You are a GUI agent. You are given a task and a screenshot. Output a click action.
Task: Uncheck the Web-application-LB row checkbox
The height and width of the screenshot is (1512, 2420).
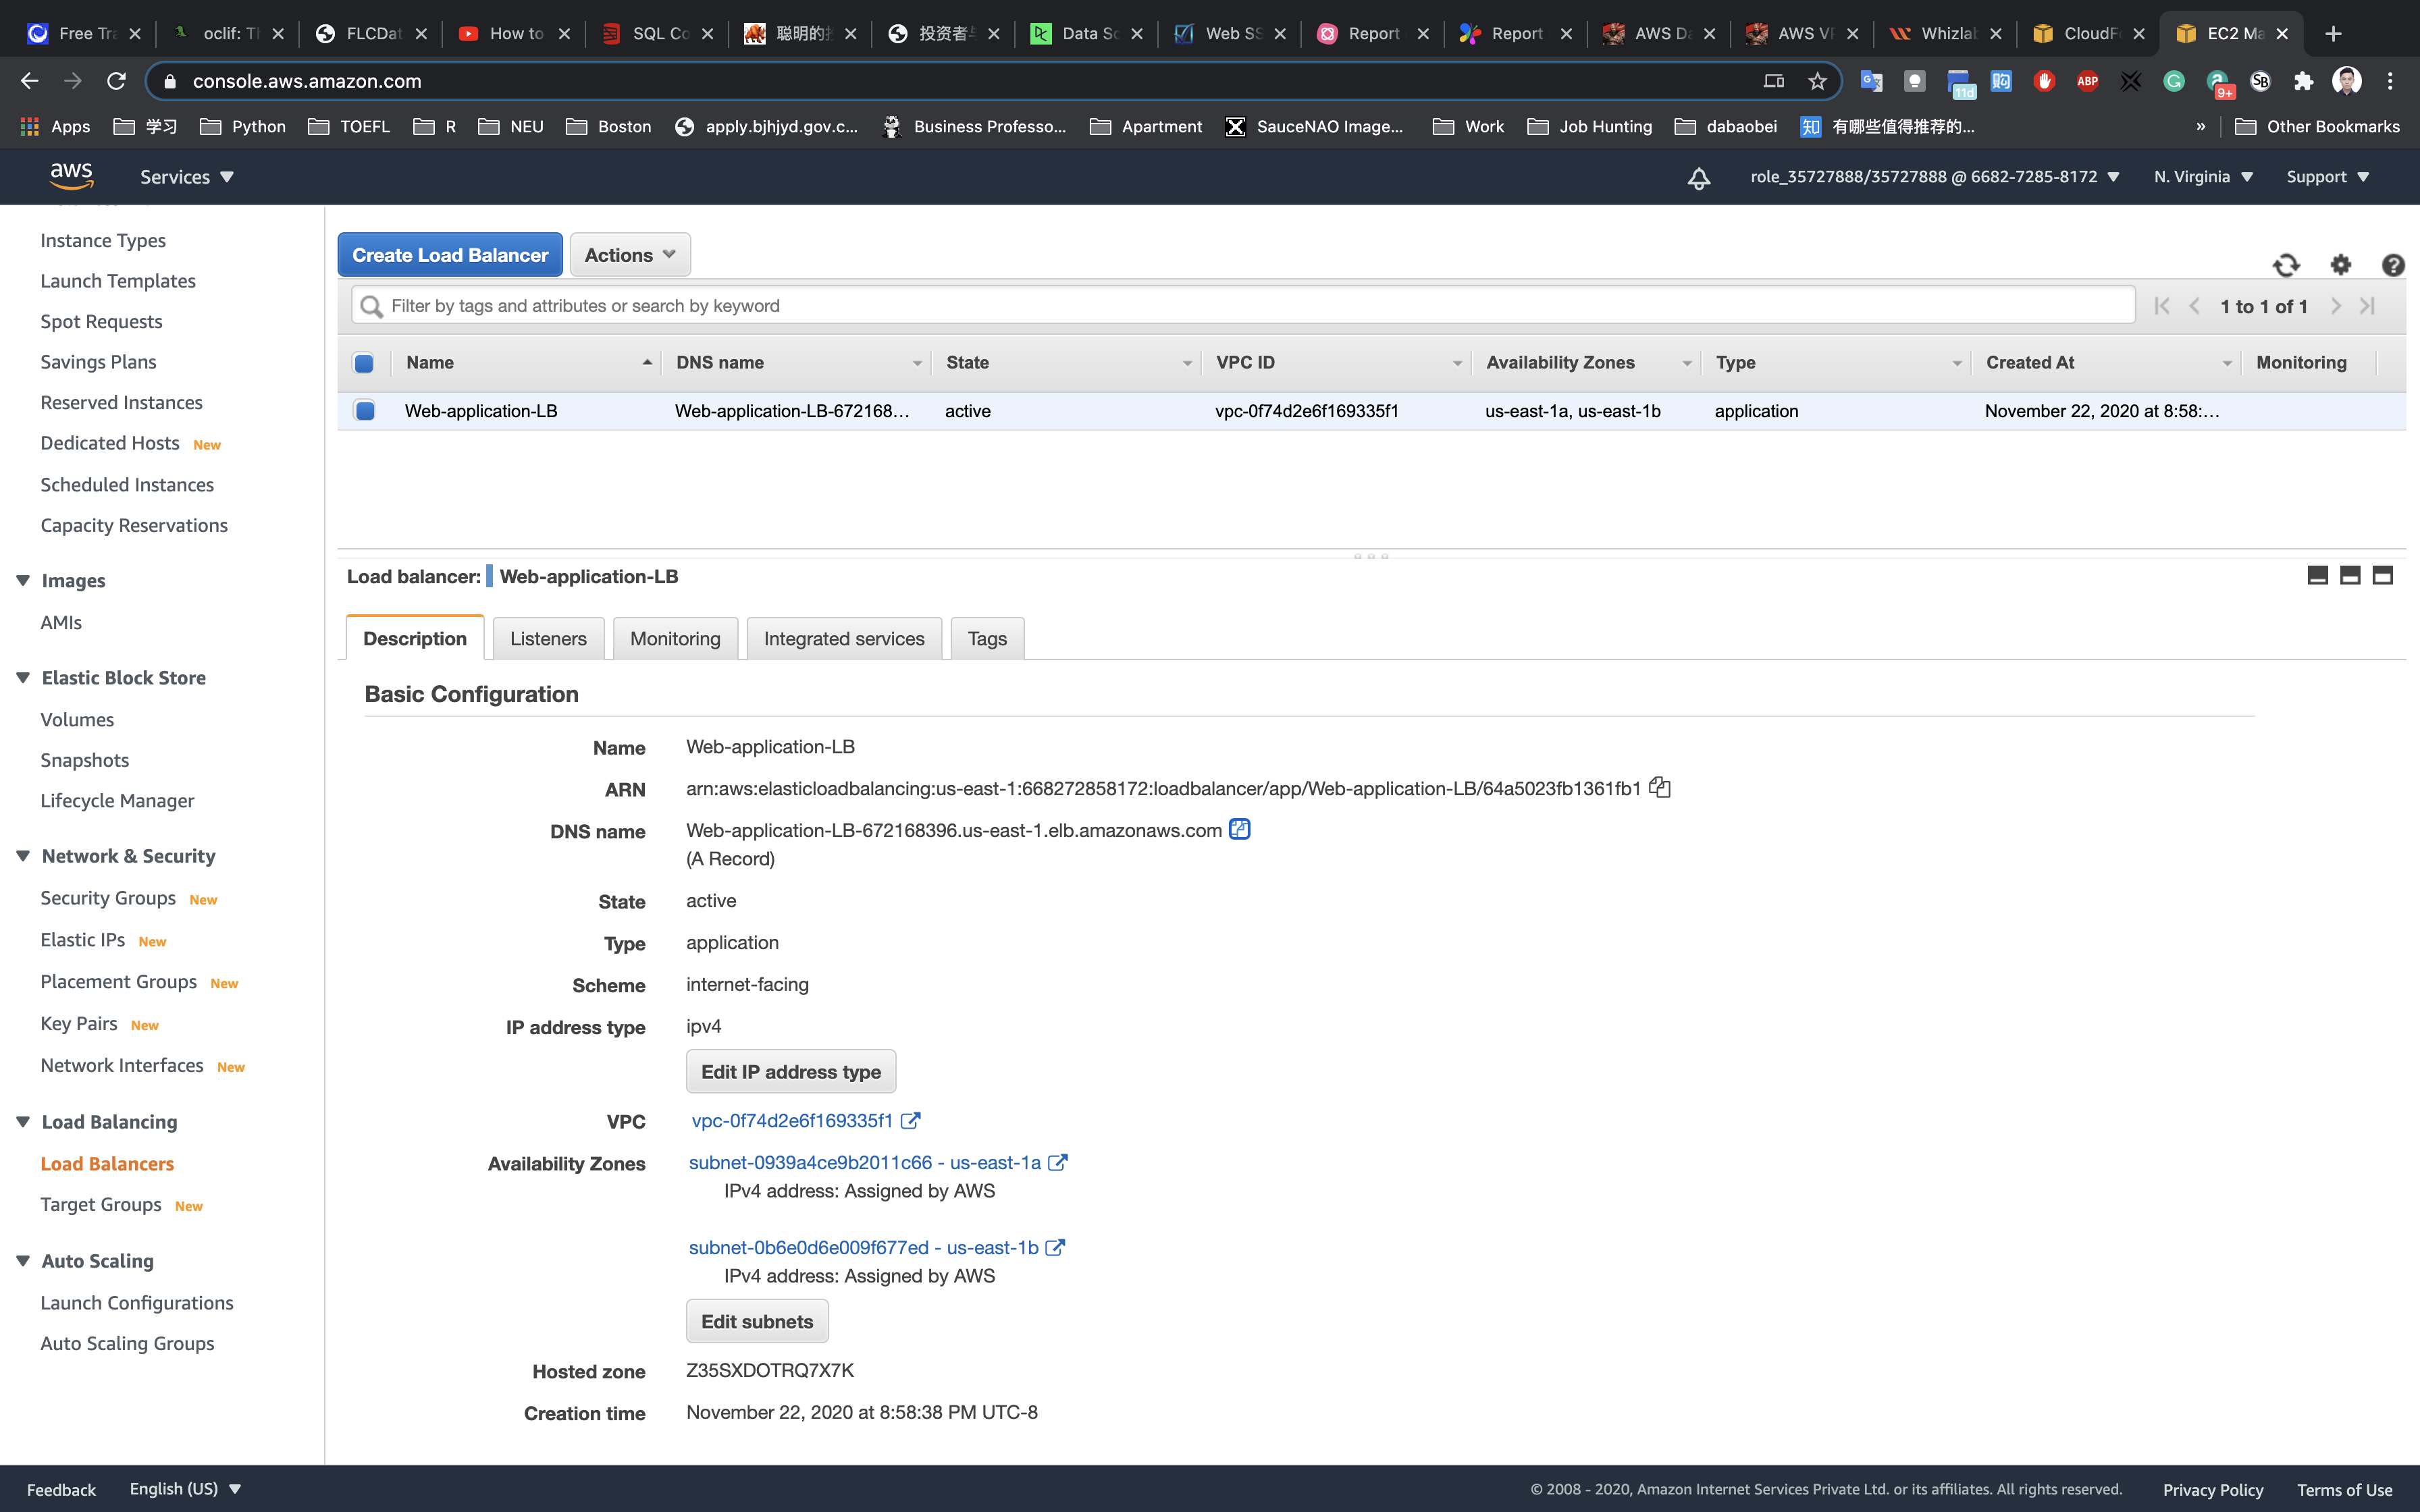click(364, 411)
